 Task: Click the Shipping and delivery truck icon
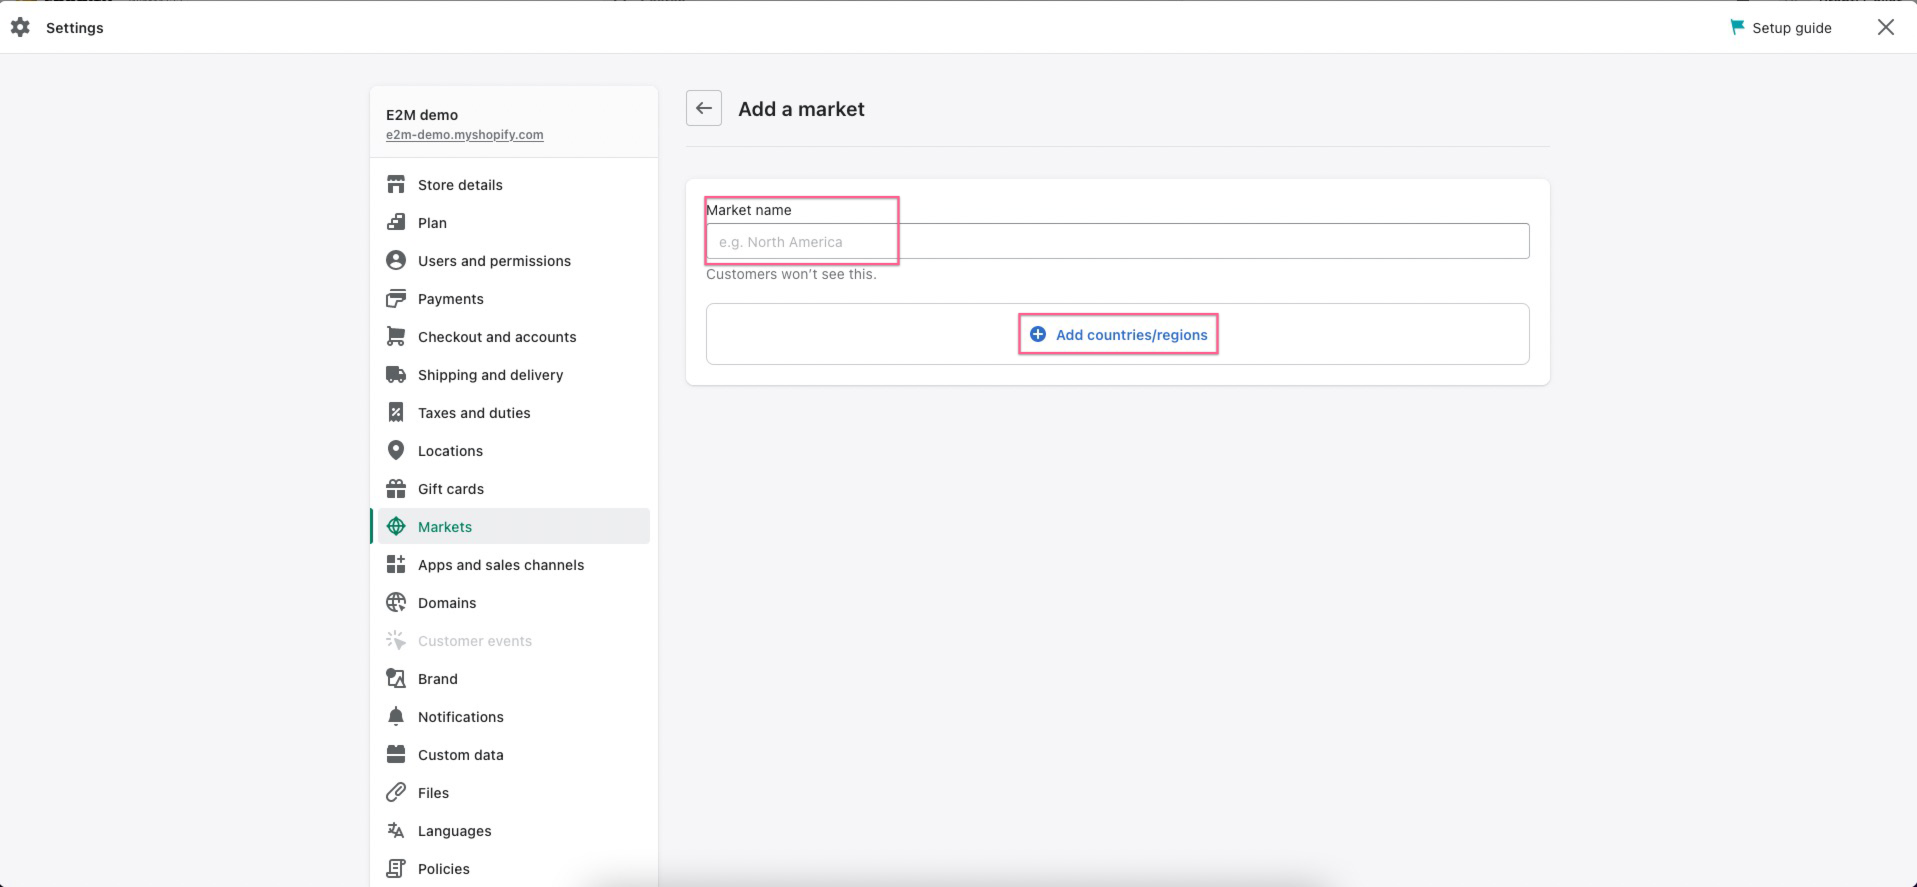pos(396,375)
